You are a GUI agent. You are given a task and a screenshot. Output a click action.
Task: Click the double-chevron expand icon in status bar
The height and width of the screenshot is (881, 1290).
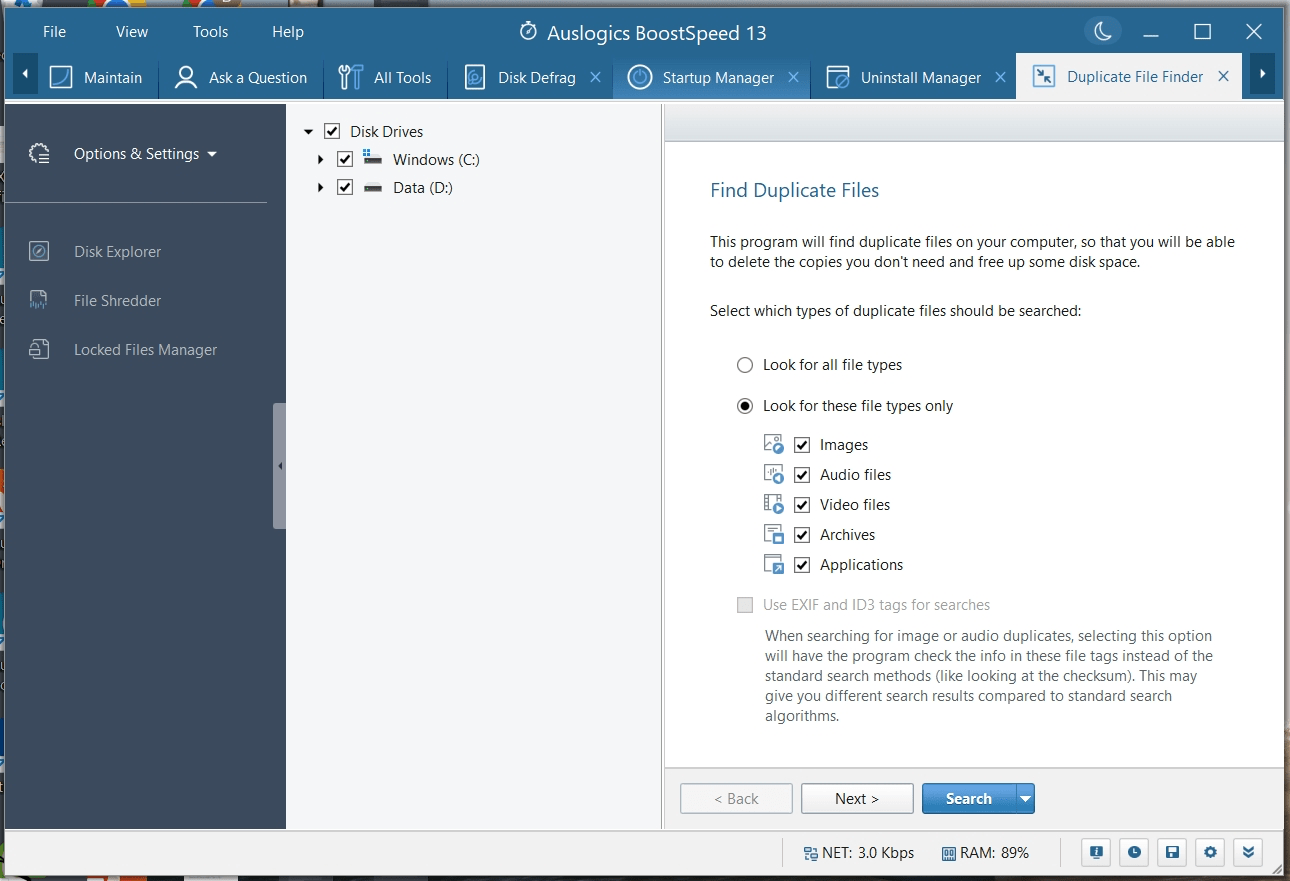(1248, 852)
